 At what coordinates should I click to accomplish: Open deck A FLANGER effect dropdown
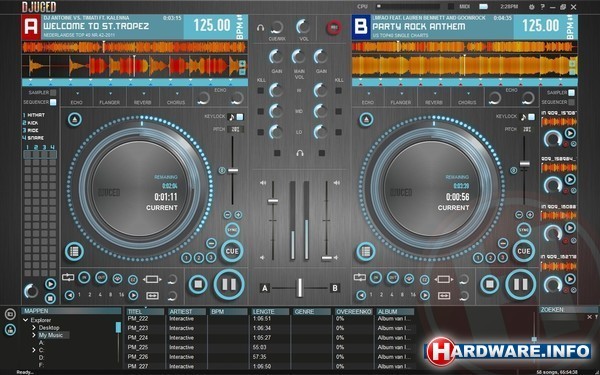click(x=110, y=93)
